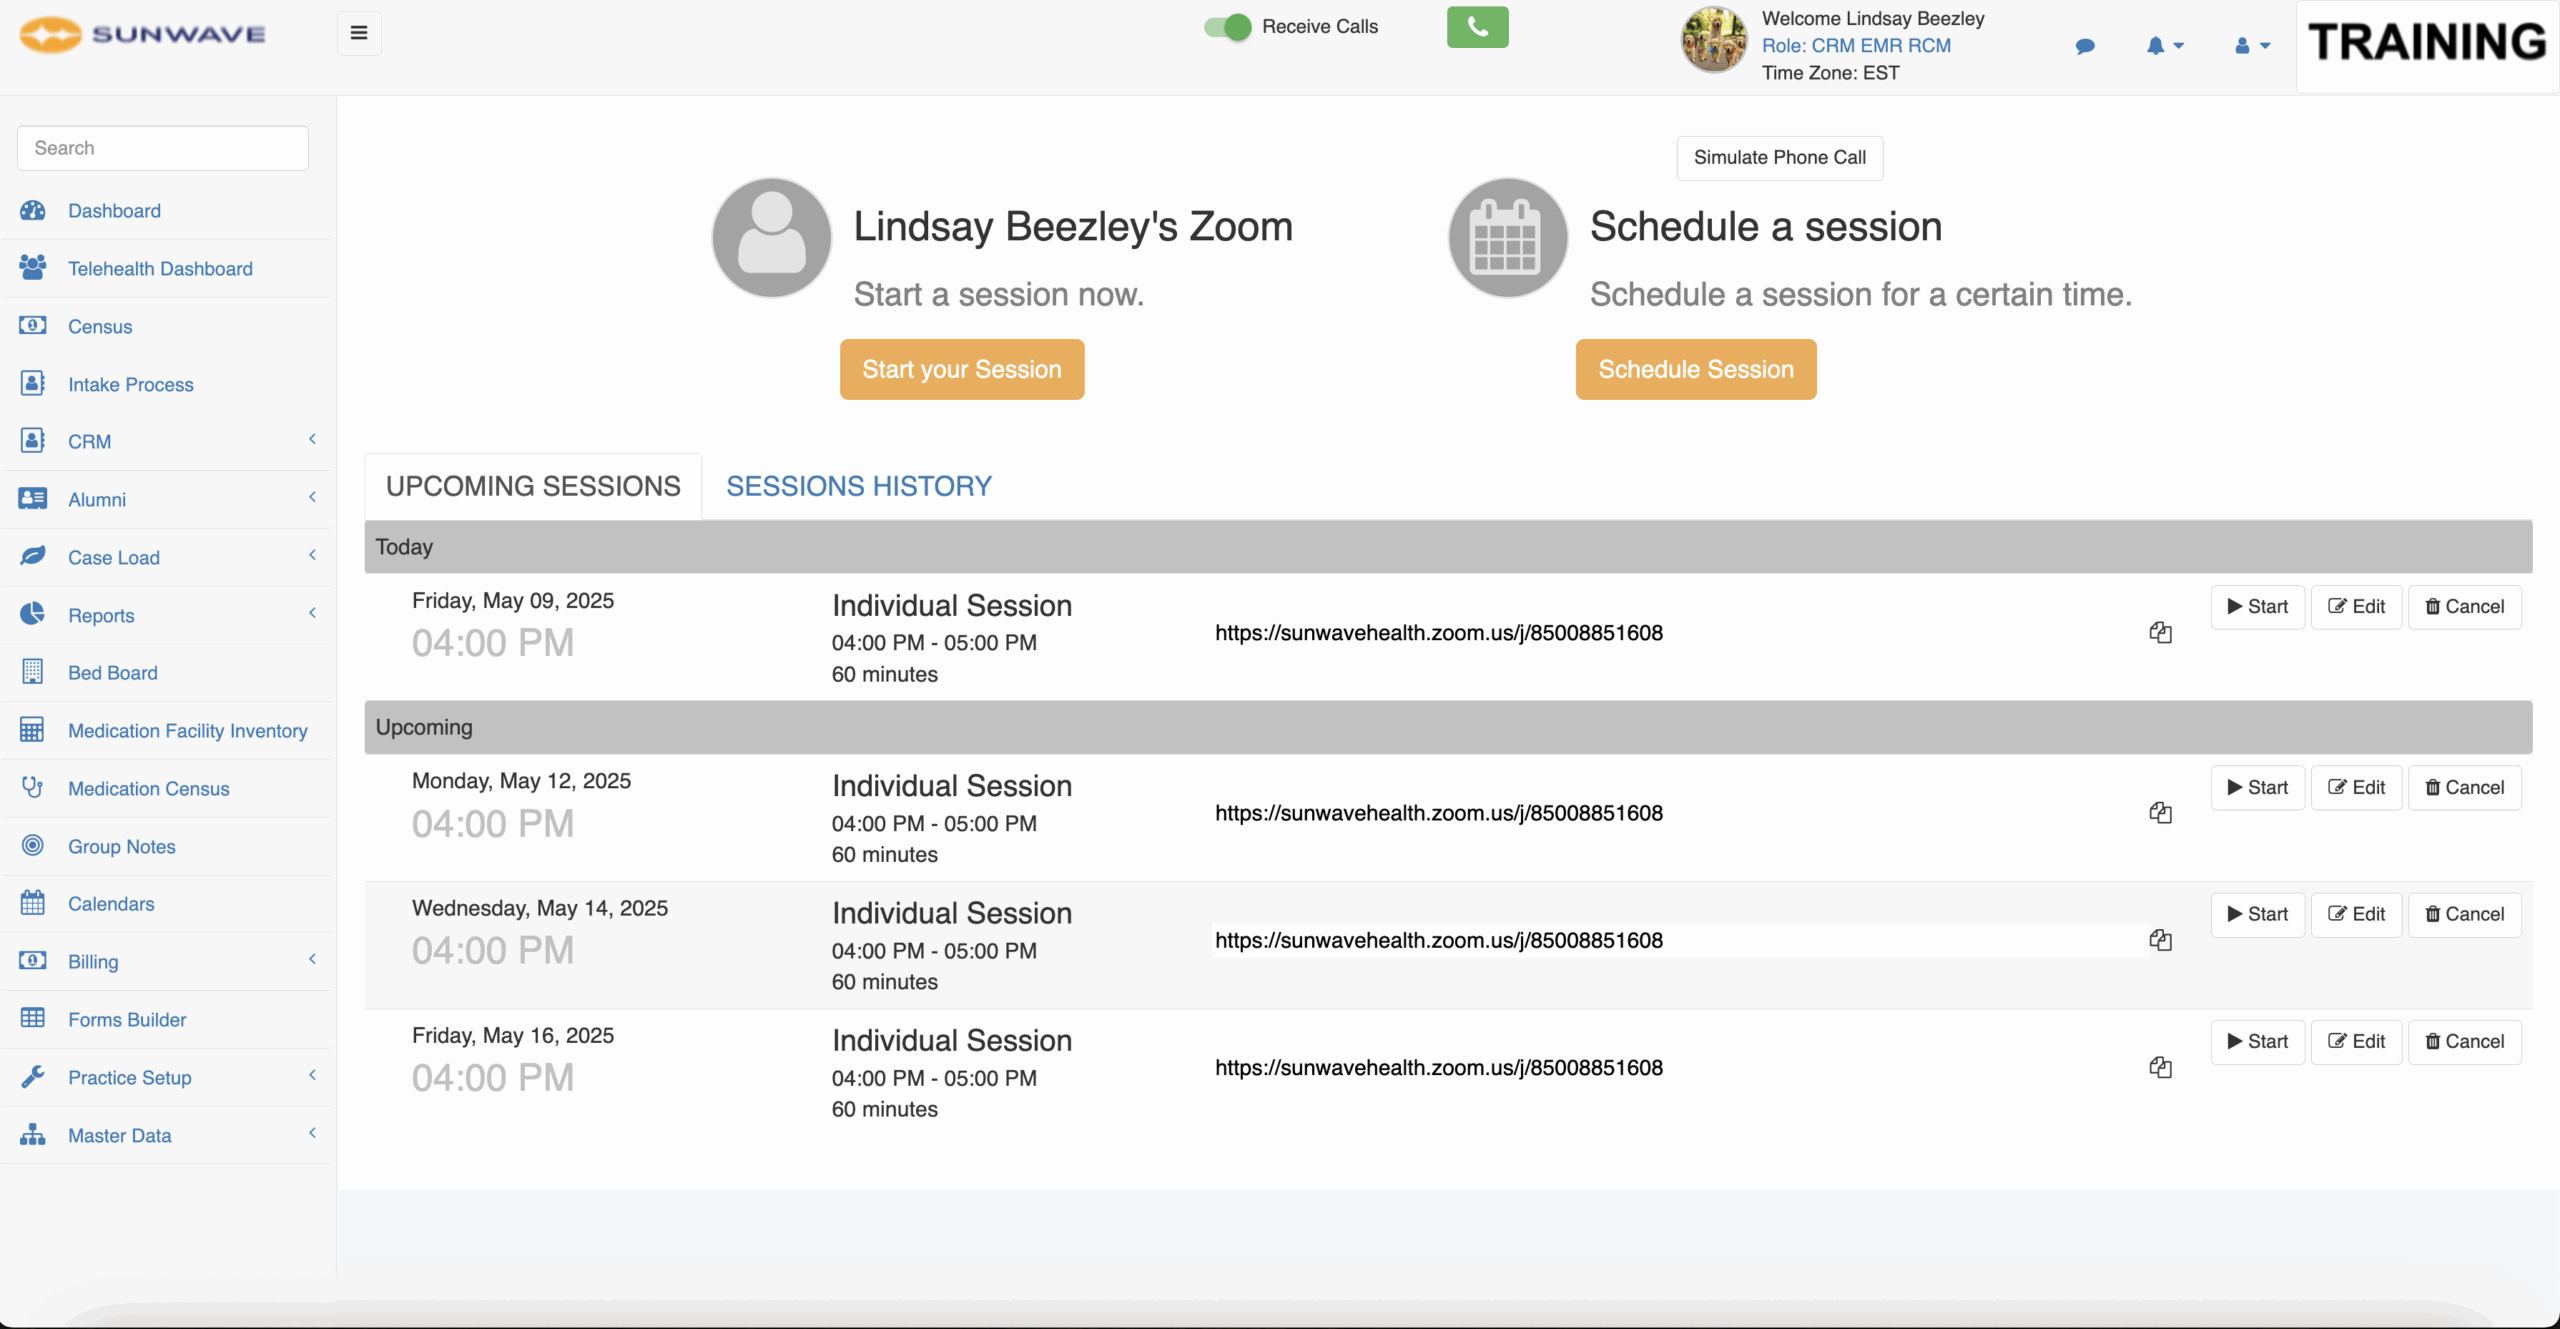Screen dimensions: 2560x1329
Task: Click Simulate Phone Call button
Action: point(1779,158)
